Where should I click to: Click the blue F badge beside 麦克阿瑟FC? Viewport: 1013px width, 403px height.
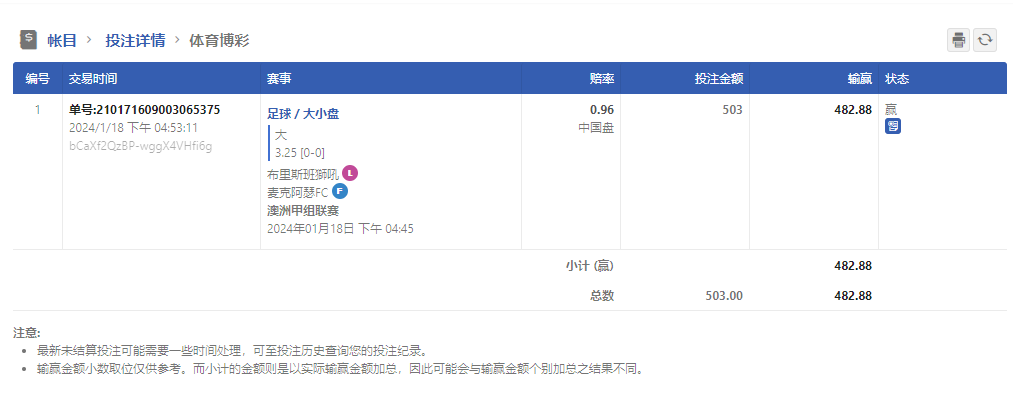(340, 191)
